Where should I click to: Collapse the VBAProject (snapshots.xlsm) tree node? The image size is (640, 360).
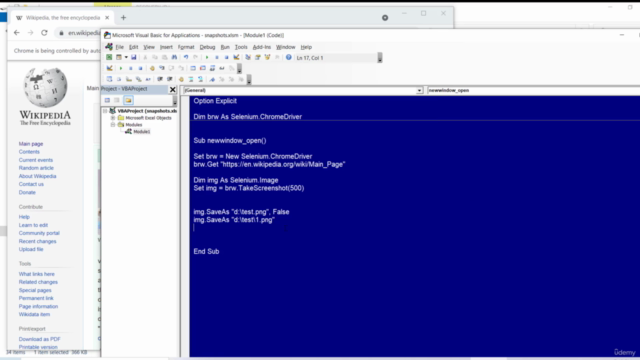pyautogui.click(x=105, y=111)
